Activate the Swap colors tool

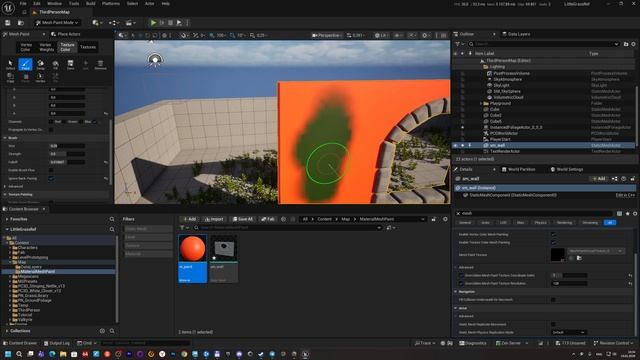pos(40,64)
